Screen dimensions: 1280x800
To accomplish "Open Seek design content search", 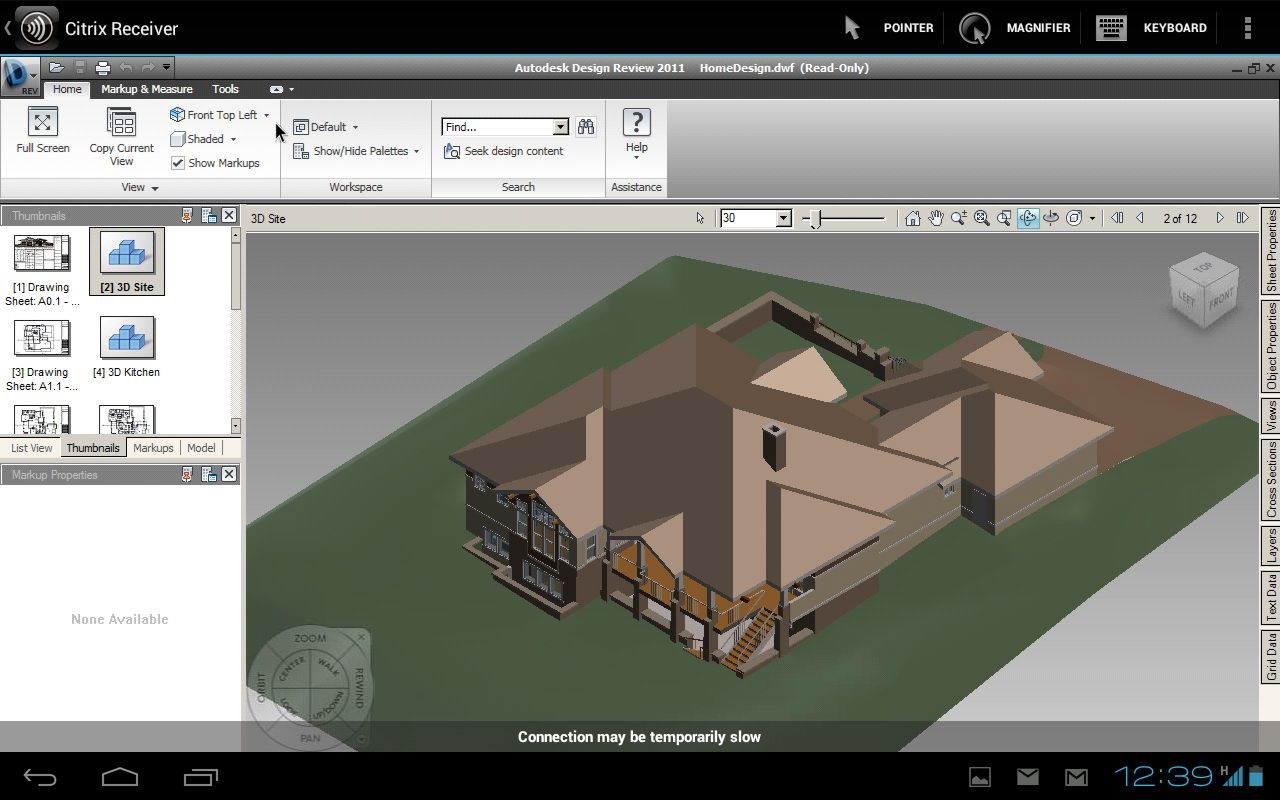I will pos(503,151).
